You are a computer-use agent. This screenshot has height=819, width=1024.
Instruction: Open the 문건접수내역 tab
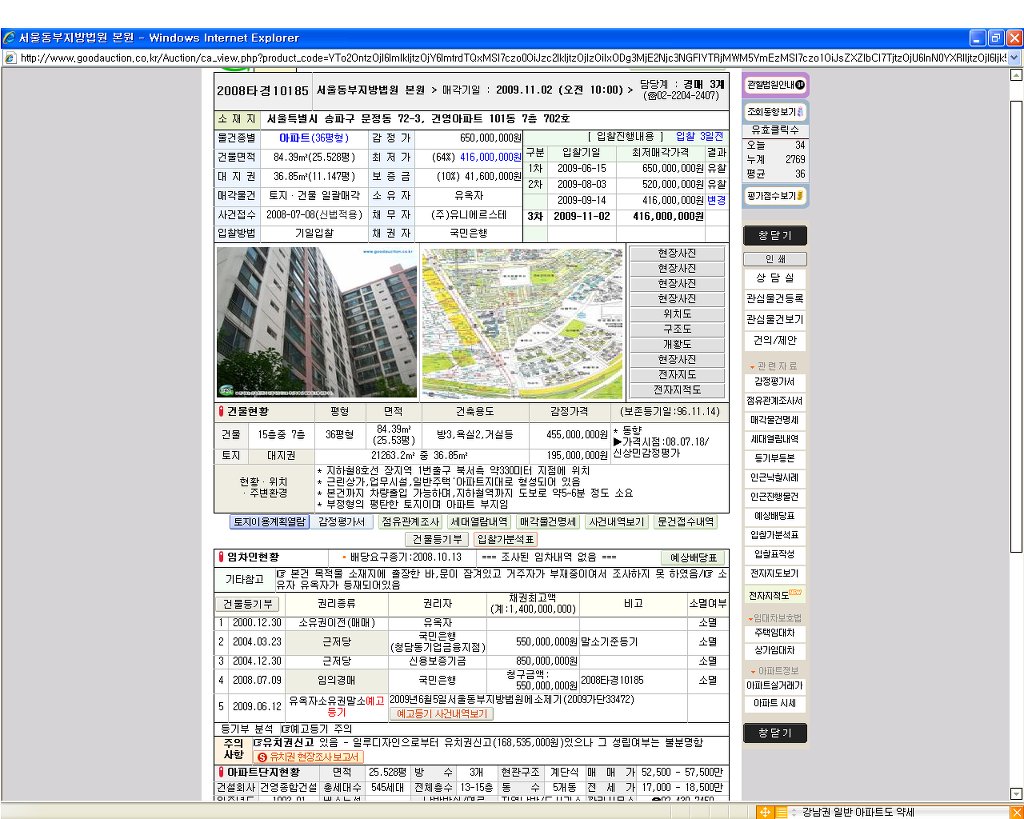pos(685,522)
